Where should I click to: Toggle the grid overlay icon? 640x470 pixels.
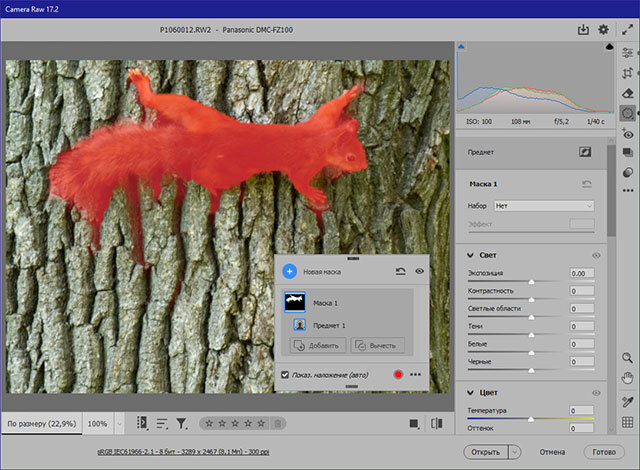pyautogui.click(x=628, y=423)
